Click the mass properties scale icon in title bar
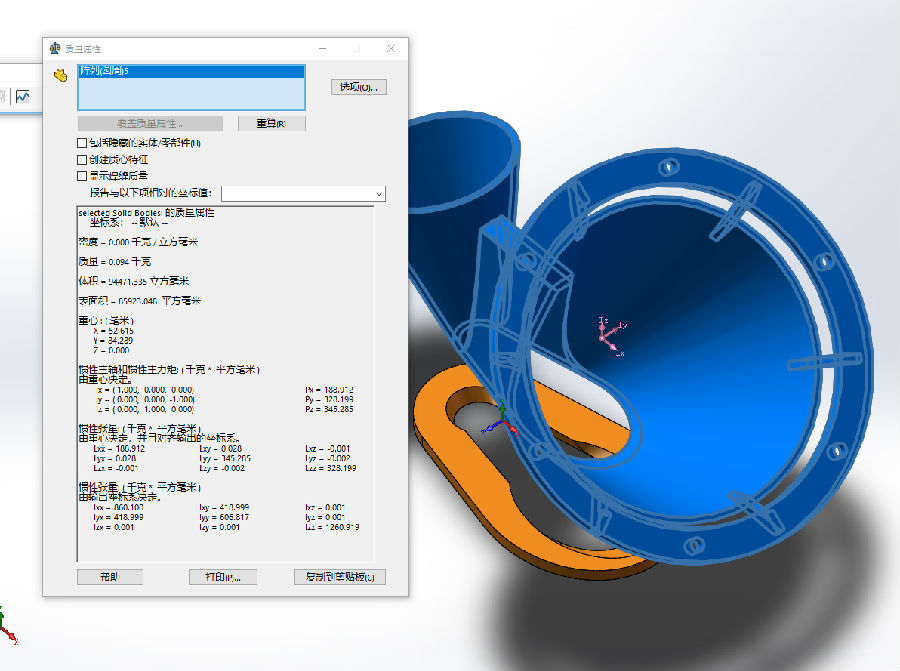The height and width of the screenshot is (671, 900). point(55,49)
